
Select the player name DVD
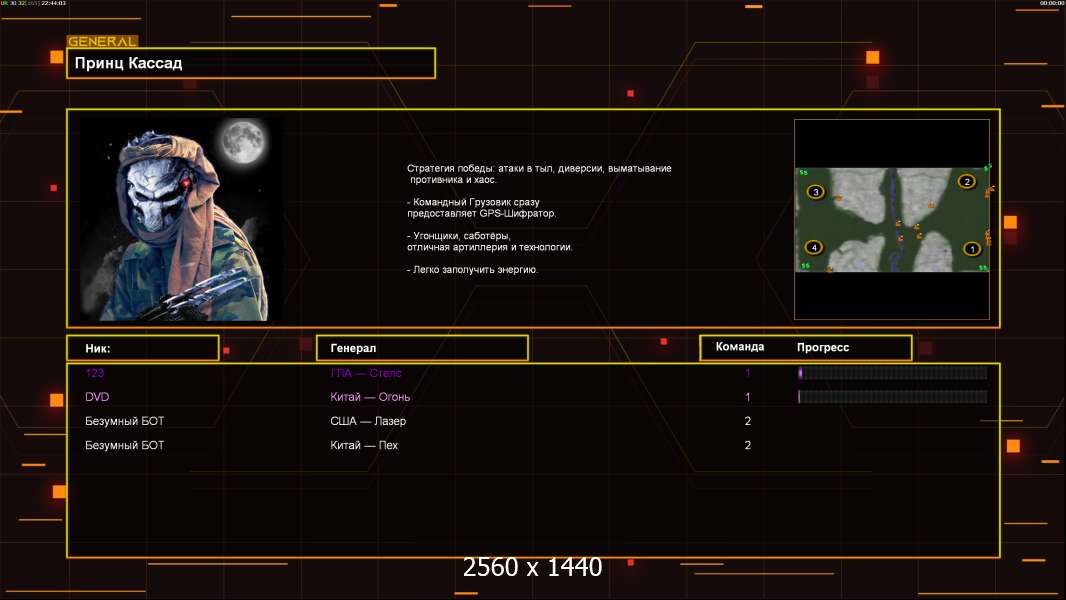click(x=97, y=397)
